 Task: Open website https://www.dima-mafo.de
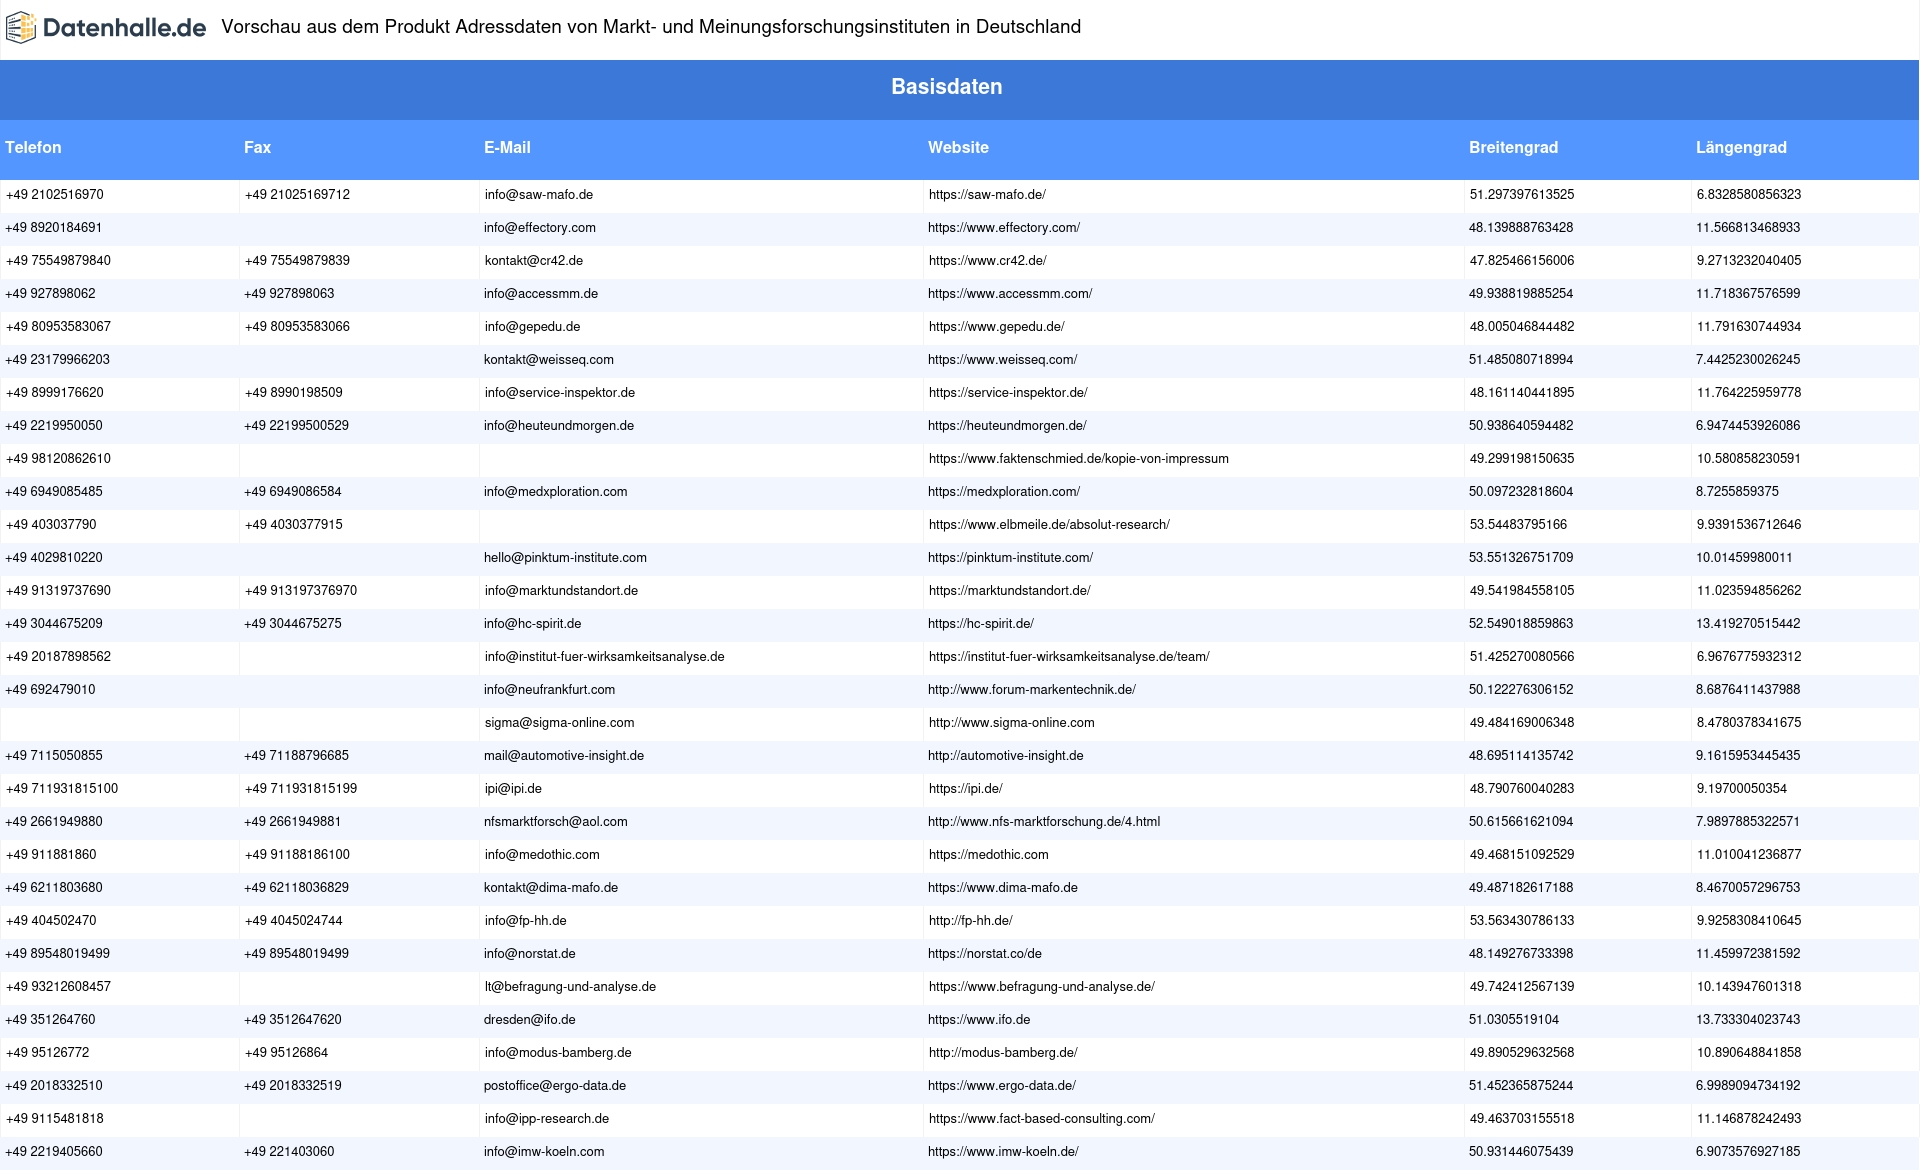[x=1003, y=888]
